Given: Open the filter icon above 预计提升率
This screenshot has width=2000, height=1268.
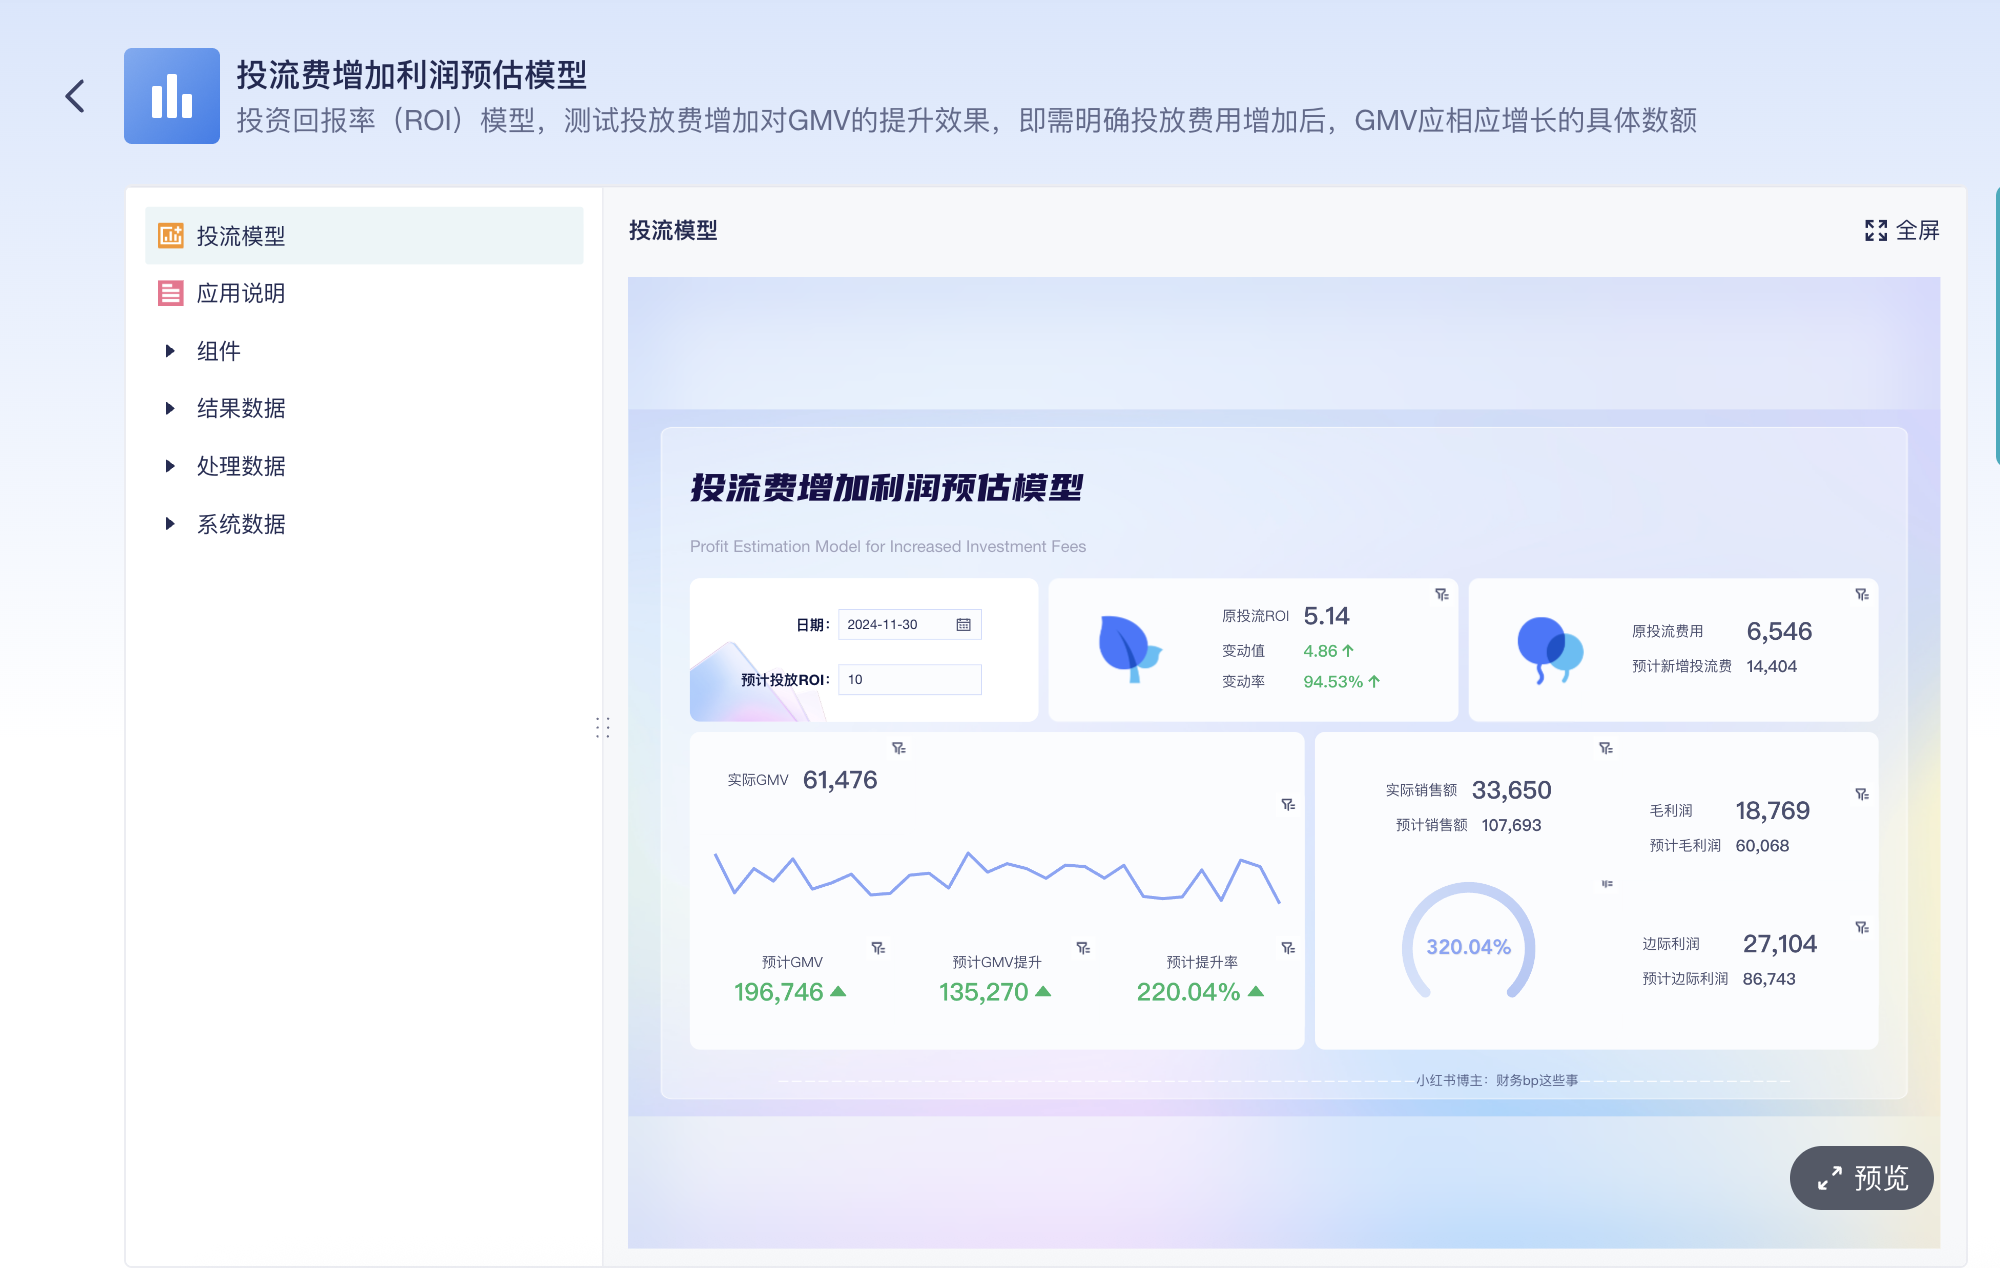Looking at the screenshot, I should click(x=1288, y=946).
